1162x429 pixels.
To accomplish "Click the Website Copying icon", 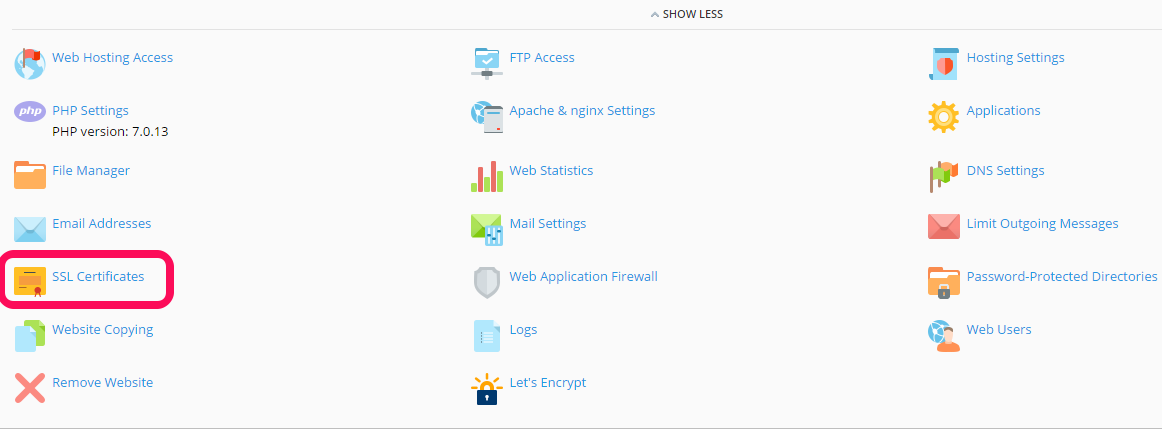I will pos(30,336).
